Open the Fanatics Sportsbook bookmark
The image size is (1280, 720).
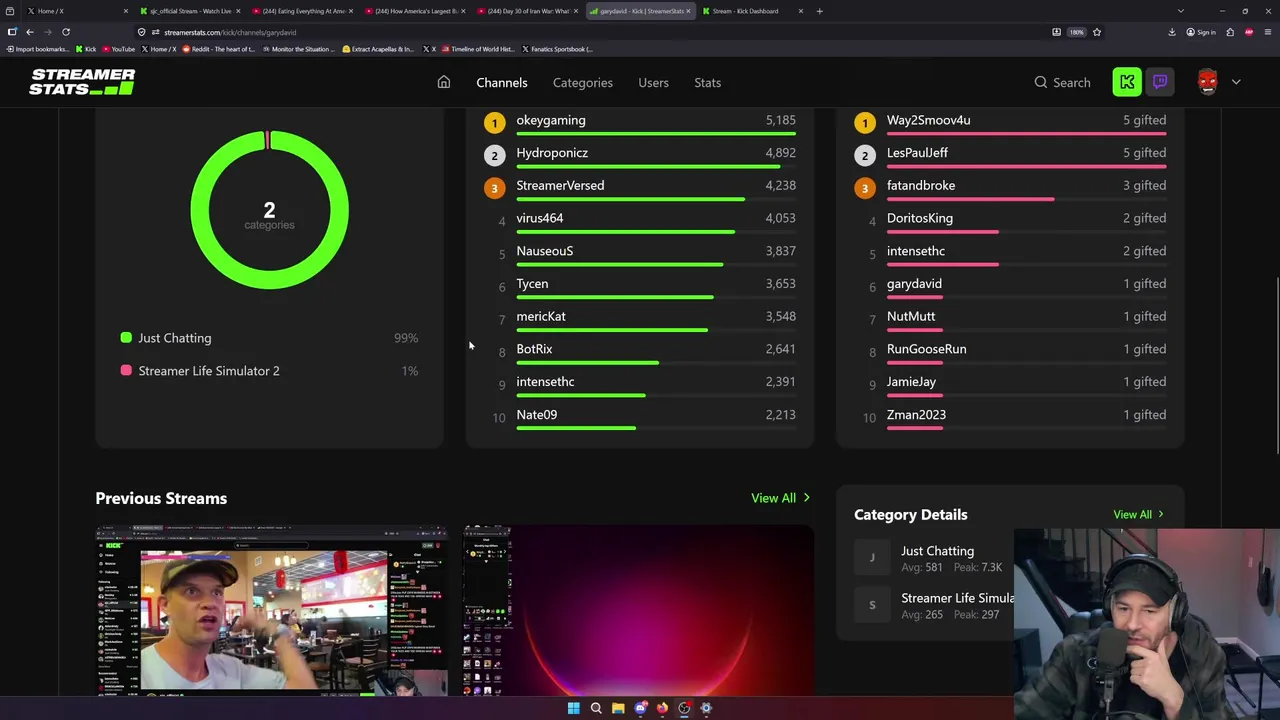click(557, 49)
